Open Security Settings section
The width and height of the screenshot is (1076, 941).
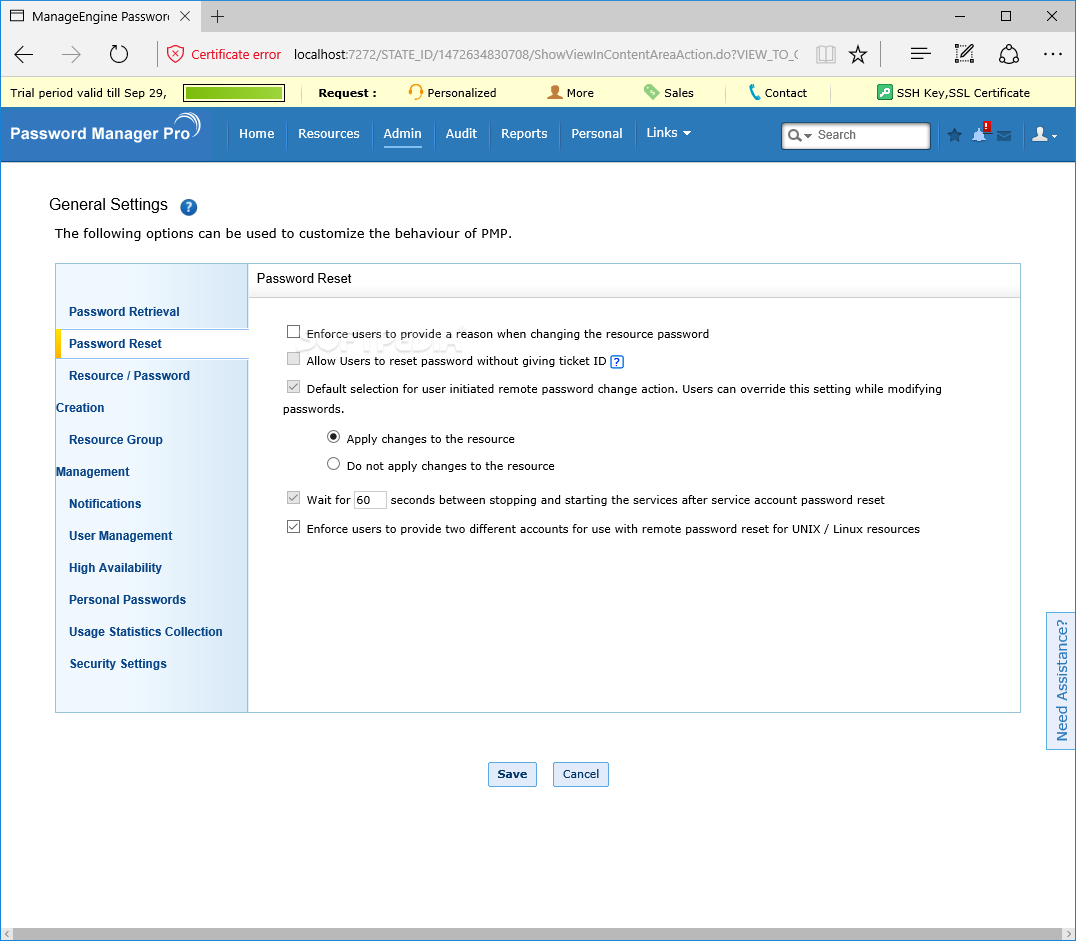(118, 664)
